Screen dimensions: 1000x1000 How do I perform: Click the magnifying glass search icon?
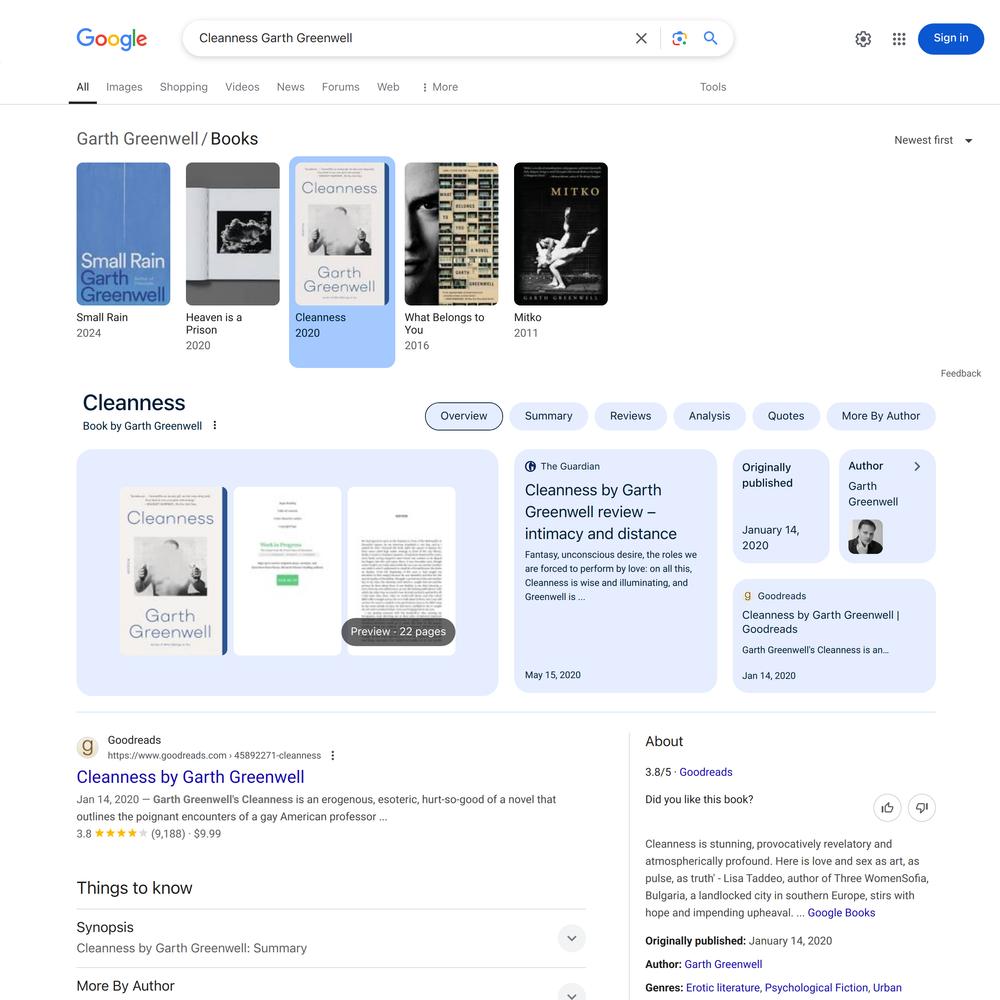click(710, 38)
